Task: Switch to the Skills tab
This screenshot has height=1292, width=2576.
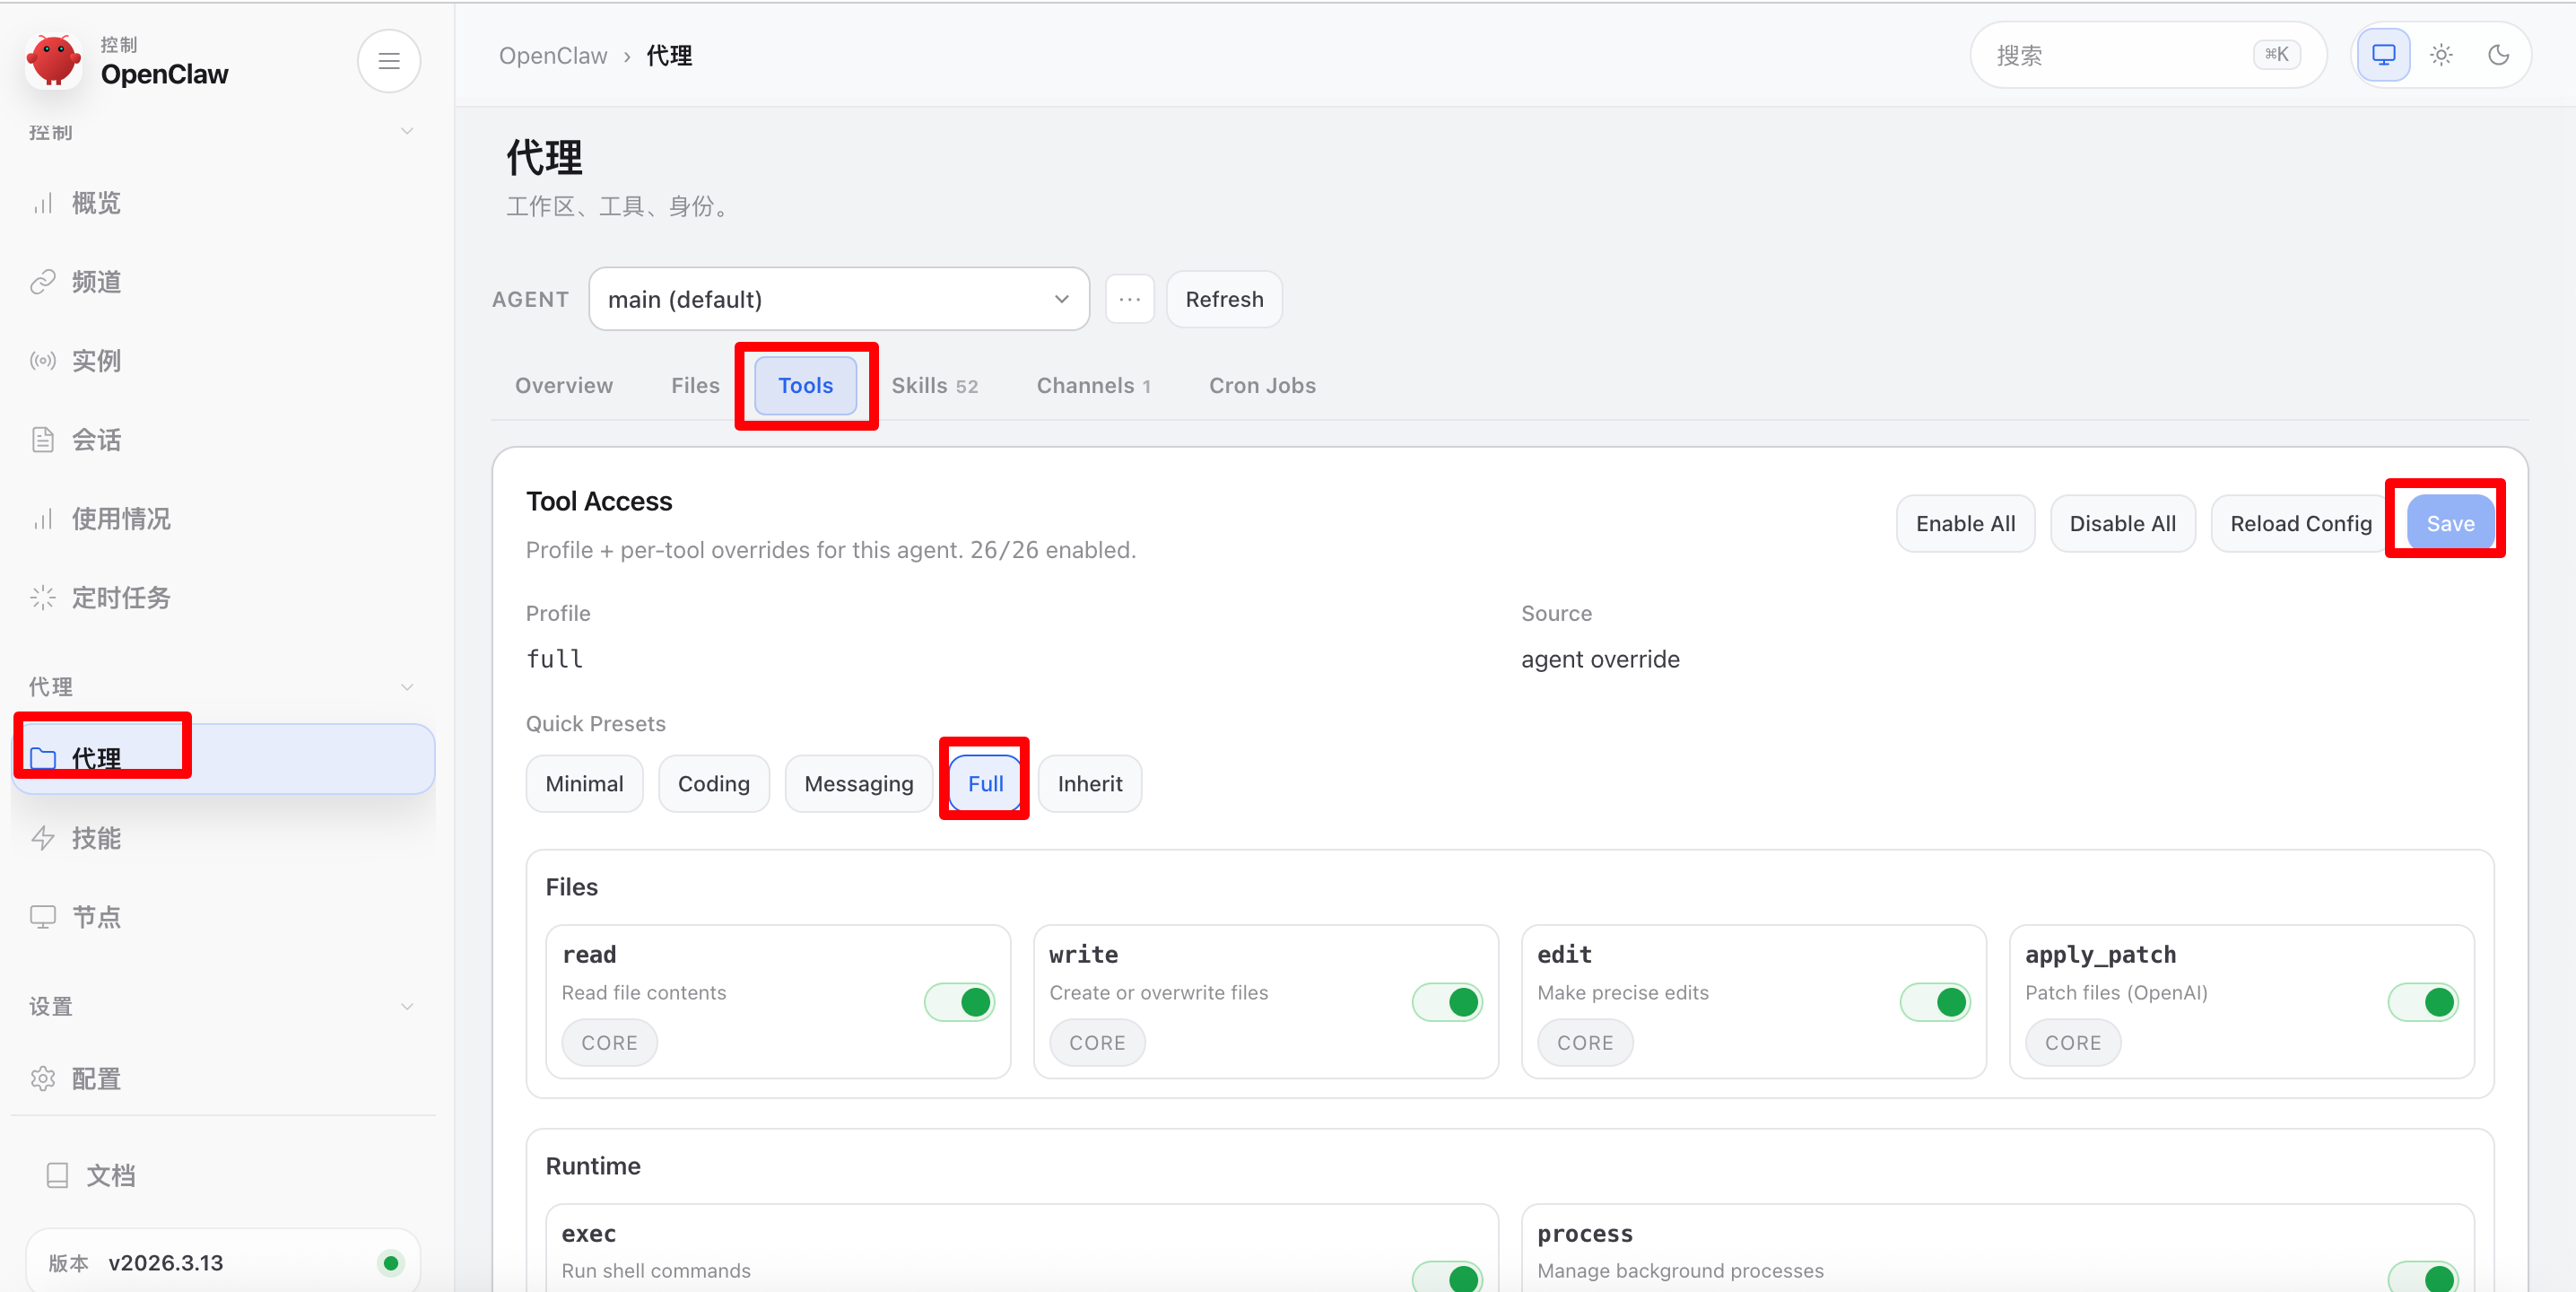Action: click(933, 386)
